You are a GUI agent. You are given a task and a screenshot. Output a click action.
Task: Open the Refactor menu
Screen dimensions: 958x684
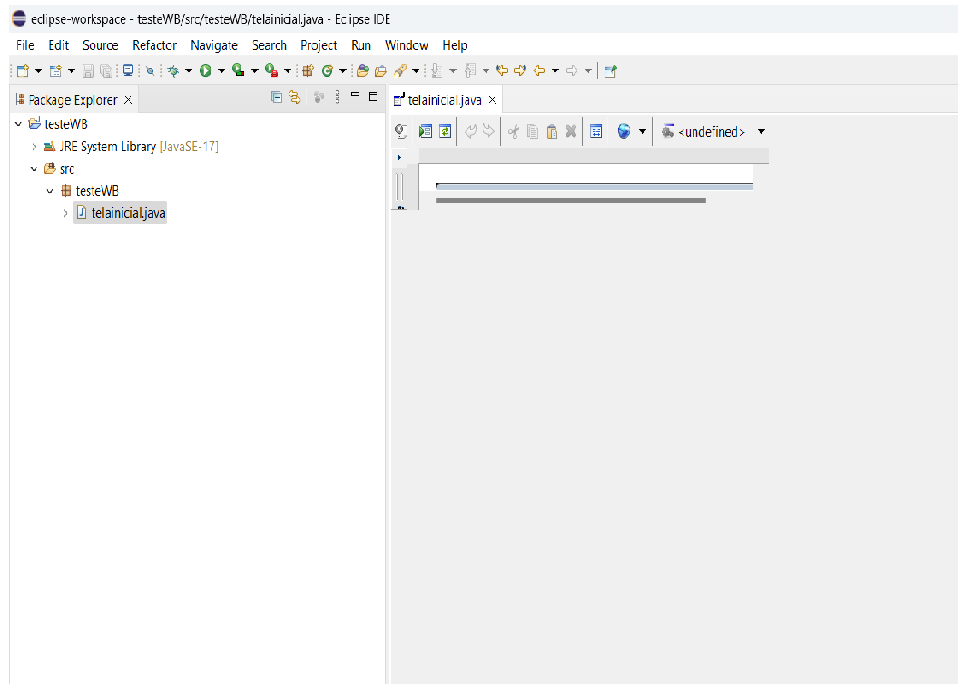pyautogui.click(x=155, y=45)
